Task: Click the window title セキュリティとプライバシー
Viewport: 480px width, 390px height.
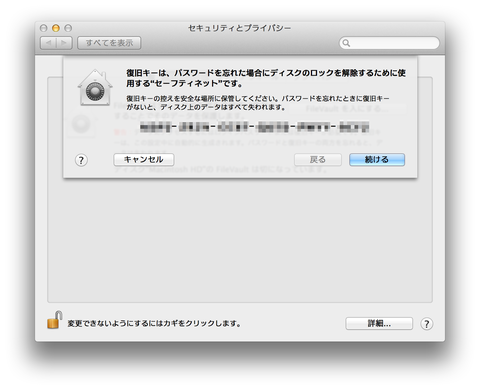Action: pos(240,28)
